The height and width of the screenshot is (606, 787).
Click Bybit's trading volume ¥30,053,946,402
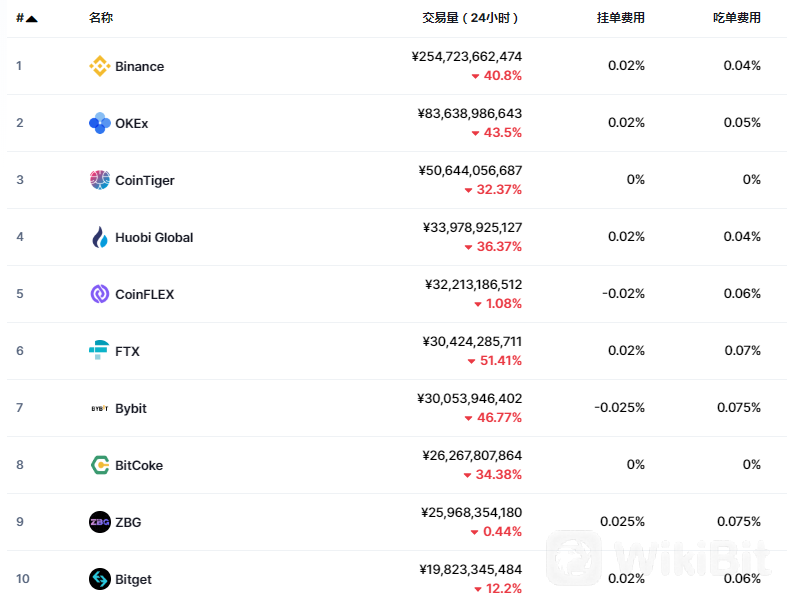(x=469, y=398)
